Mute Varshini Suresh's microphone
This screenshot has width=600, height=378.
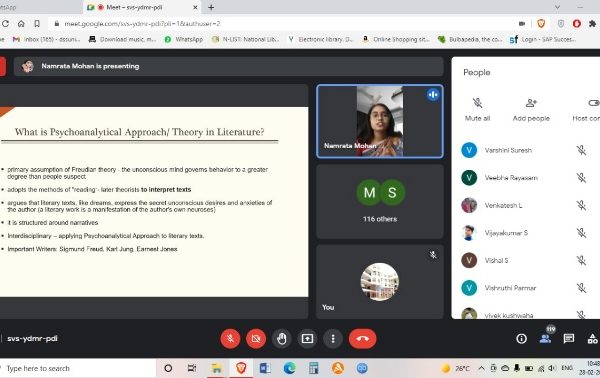point(581,150)
